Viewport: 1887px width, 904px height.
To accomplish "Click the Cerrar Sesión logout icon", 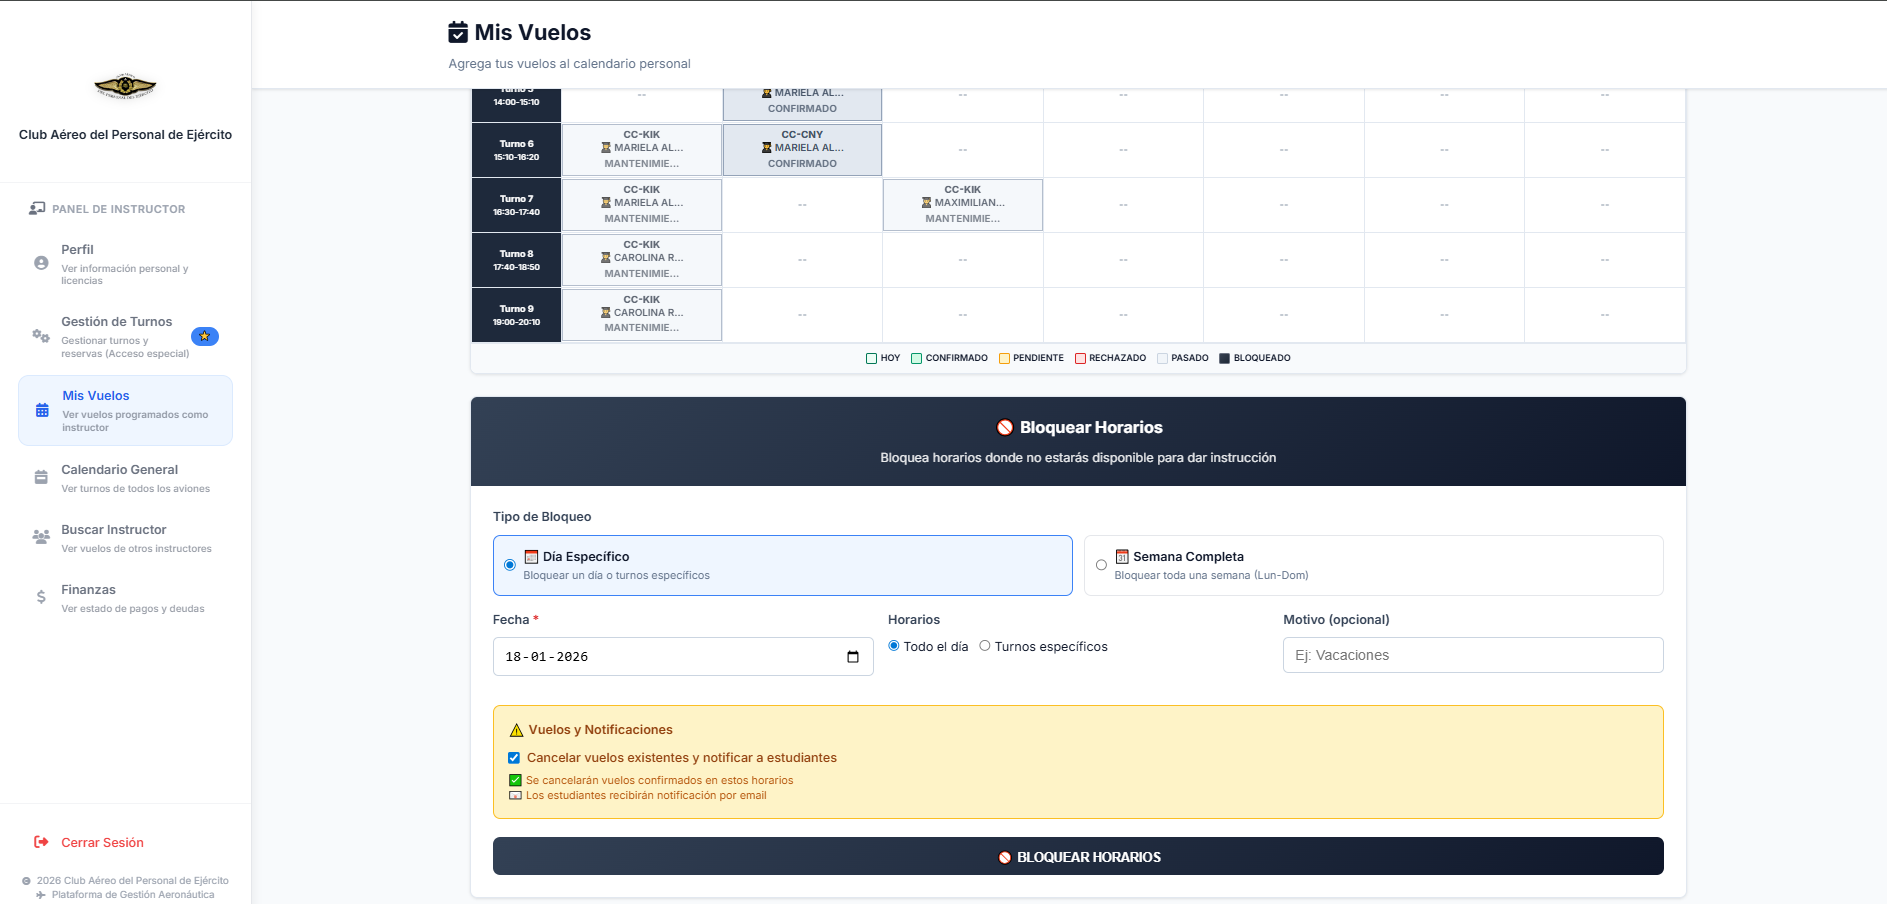I will click(x=41, y=842).
